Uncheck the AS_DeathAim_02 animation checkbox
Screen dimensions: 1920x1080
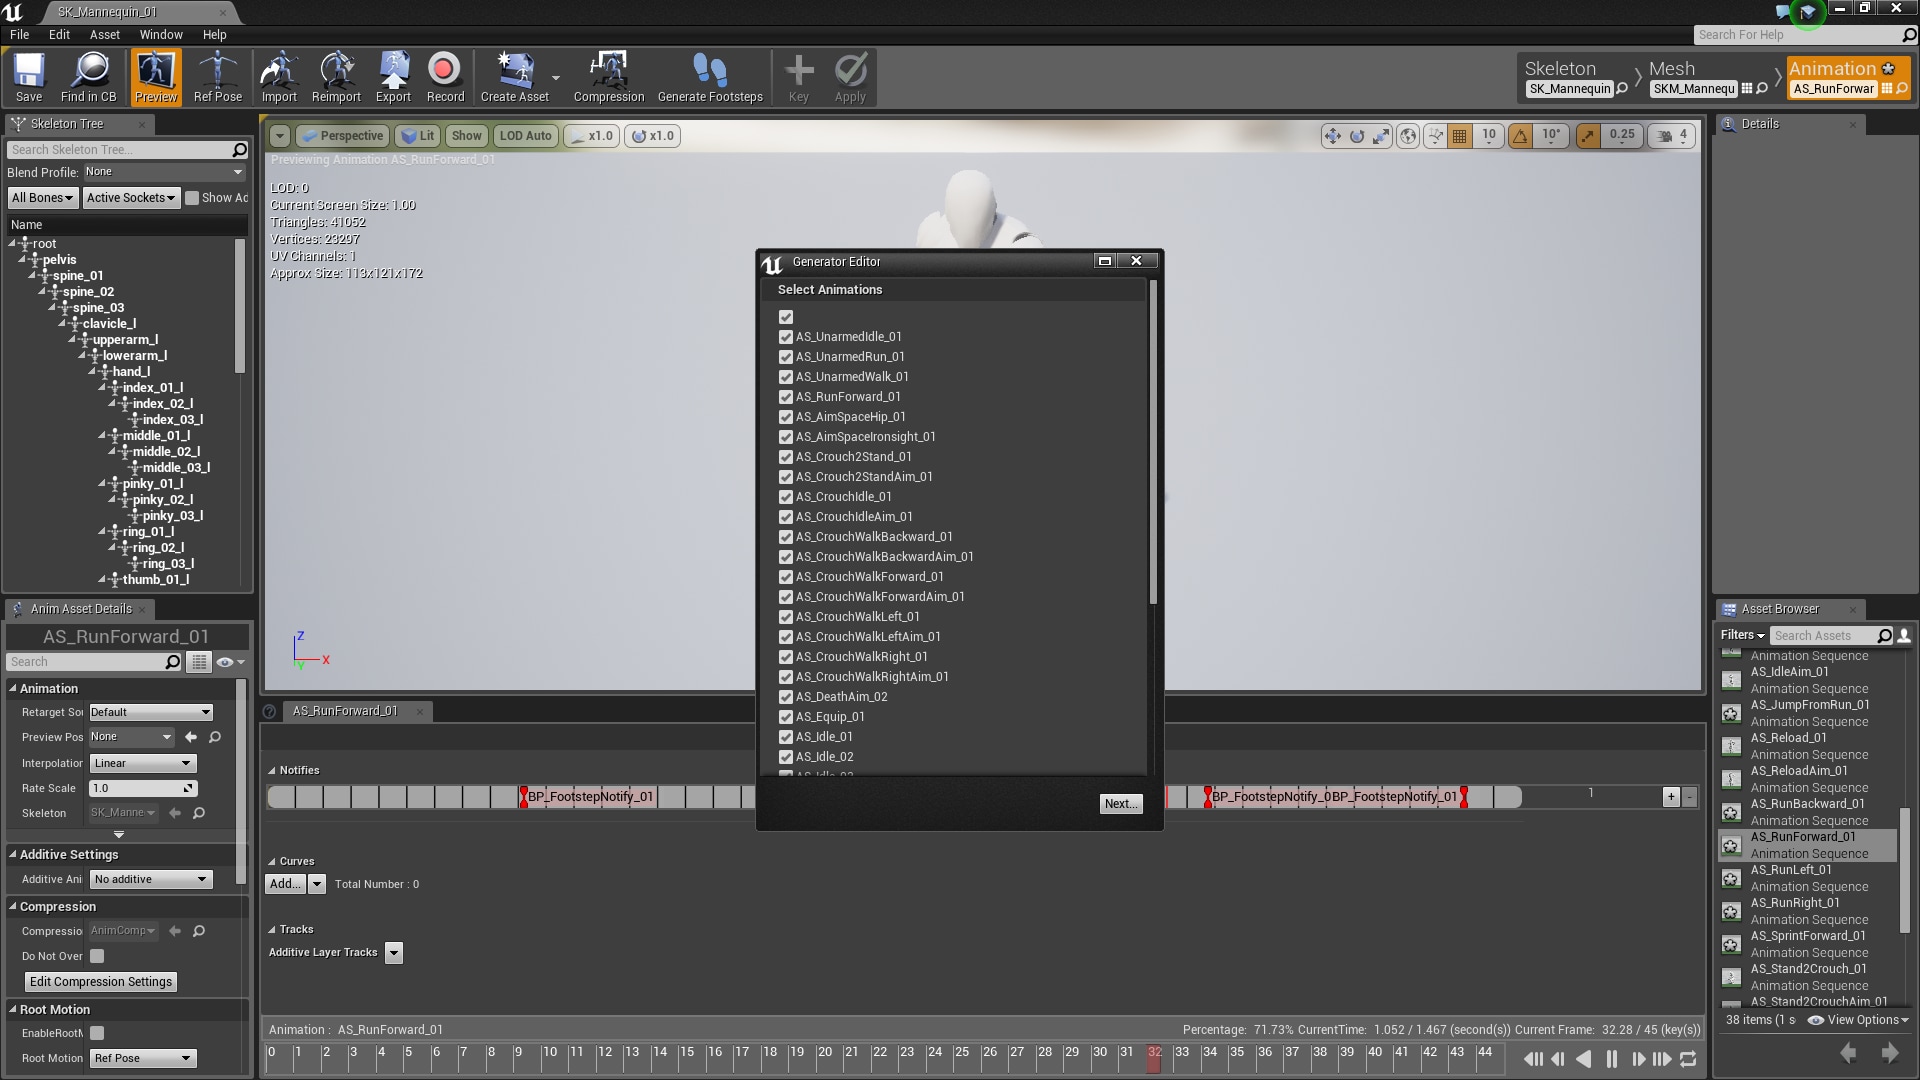[786, 697]
